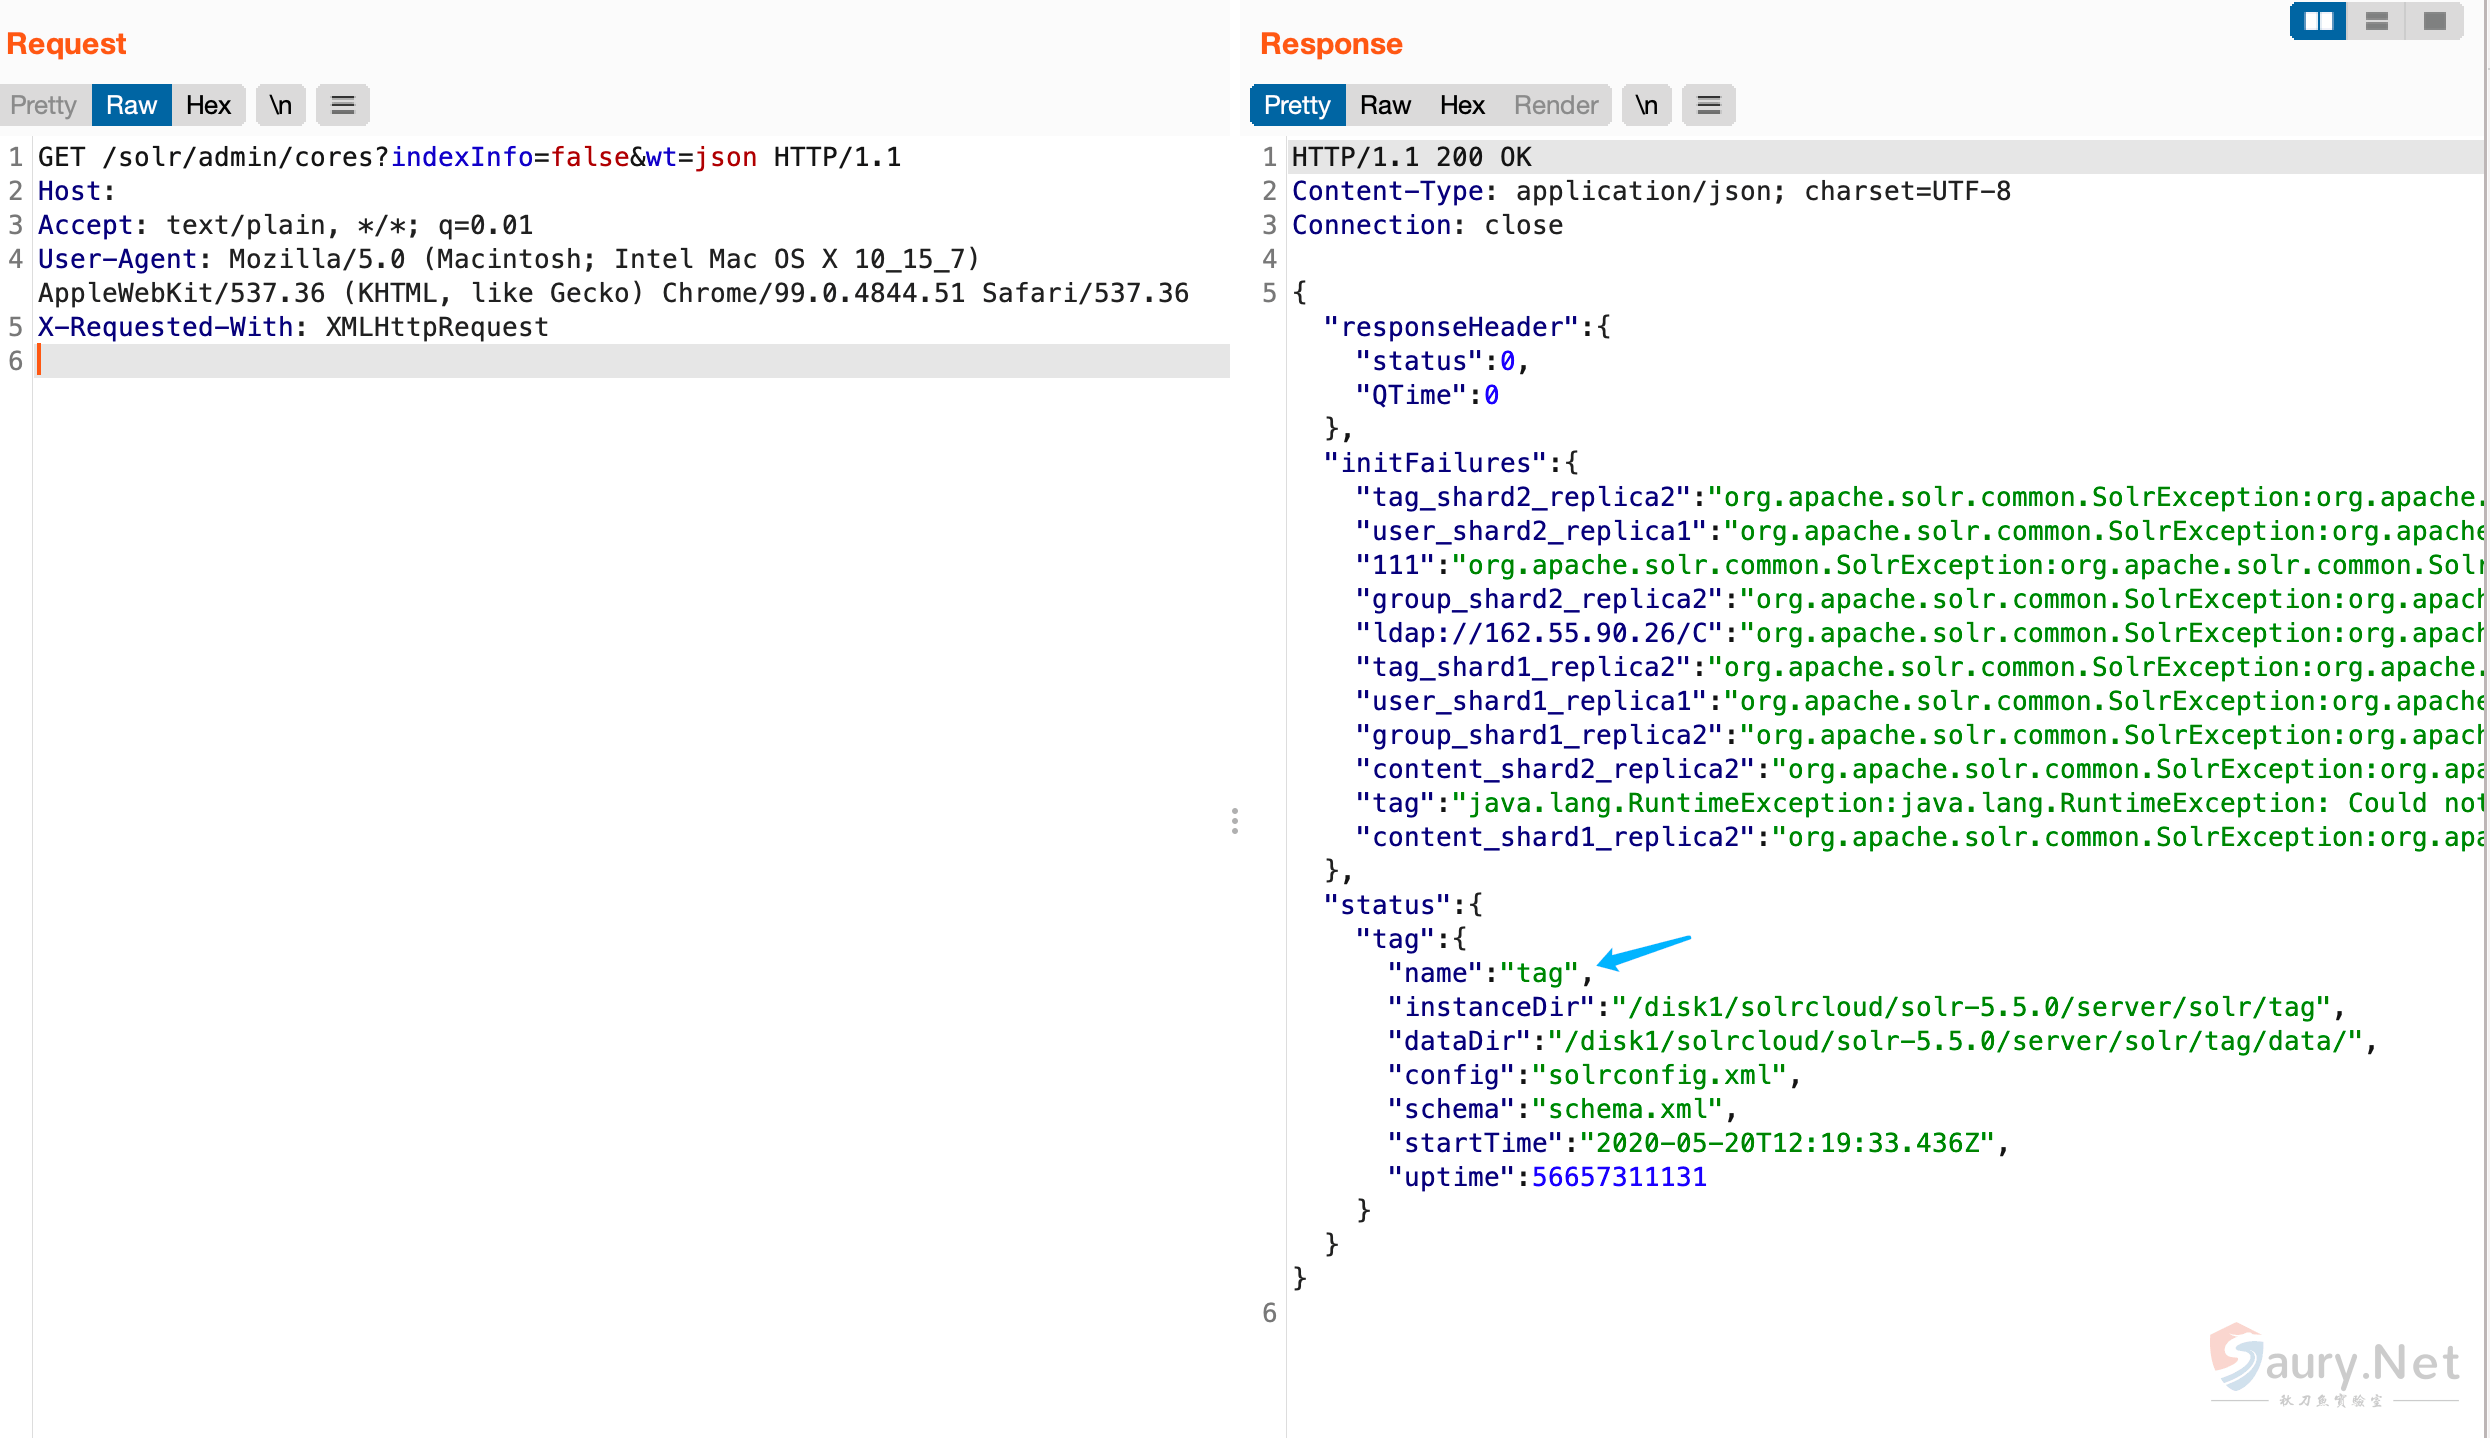Select Response Pretty tab
Screen dimensions: 2490x1438
[x=1296, y=105]
